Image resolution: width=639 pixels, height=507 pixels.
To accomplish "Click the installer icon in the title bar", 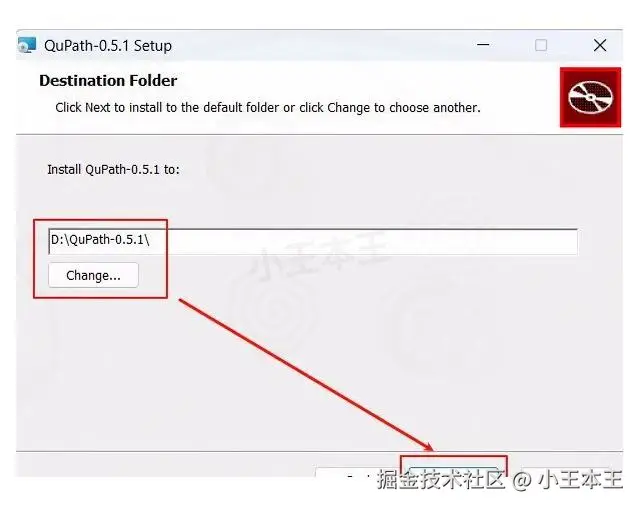I will point(26,45).
